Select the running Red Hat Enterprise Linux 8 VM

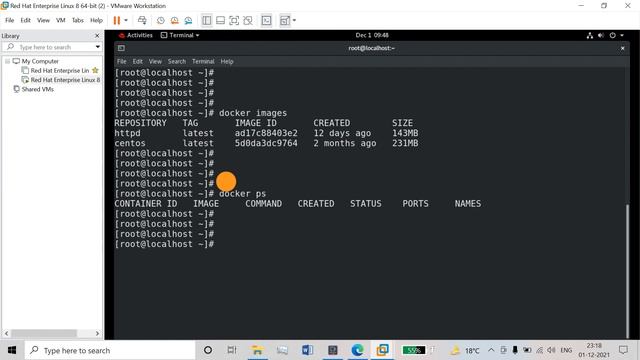coord(65,80)
